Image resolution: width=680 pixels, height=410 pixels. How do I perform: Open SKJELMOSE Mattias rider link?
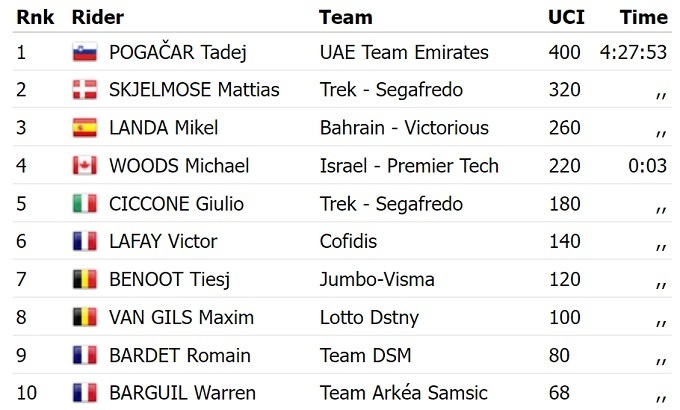pyautogui.click(x=194, y=91)
